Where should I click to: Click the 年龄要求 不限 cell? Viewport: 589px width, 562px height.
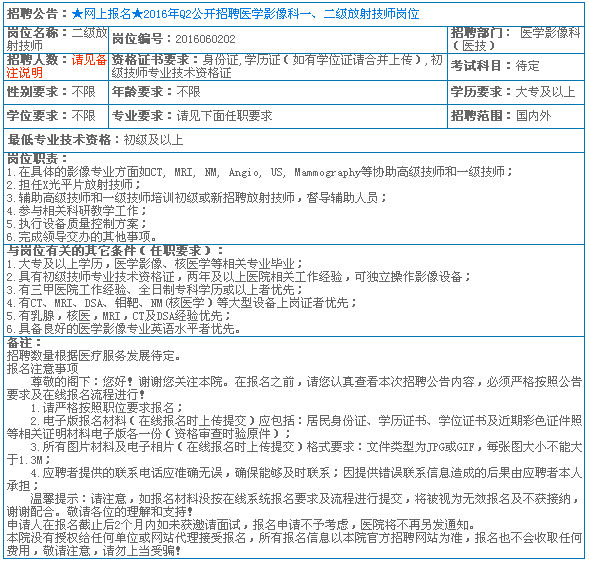(278, 92)
